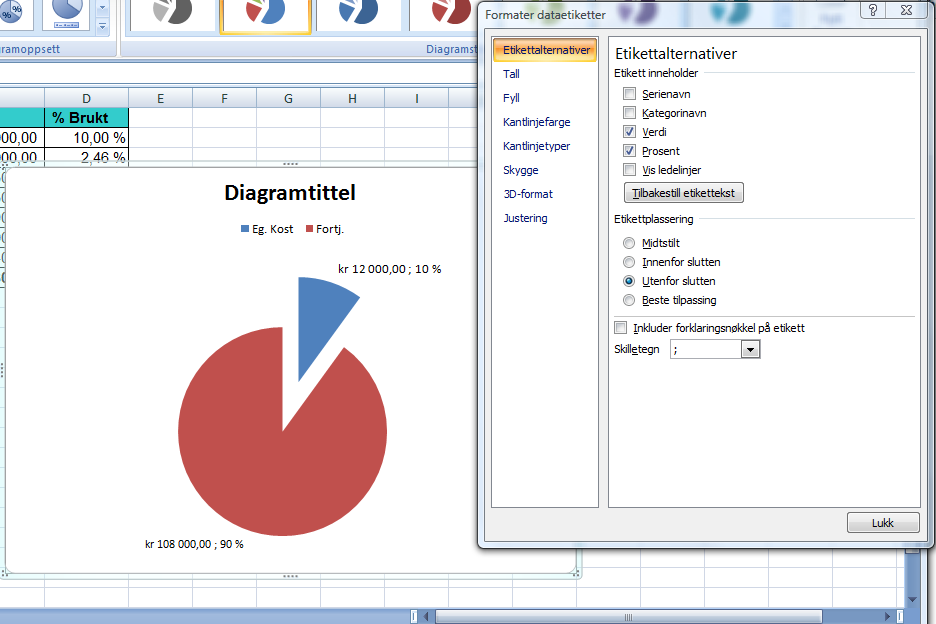This screenshot has height=624, width=936.
Task: Click the cell containing 2,46 %
Action: [x=87, y=156]
